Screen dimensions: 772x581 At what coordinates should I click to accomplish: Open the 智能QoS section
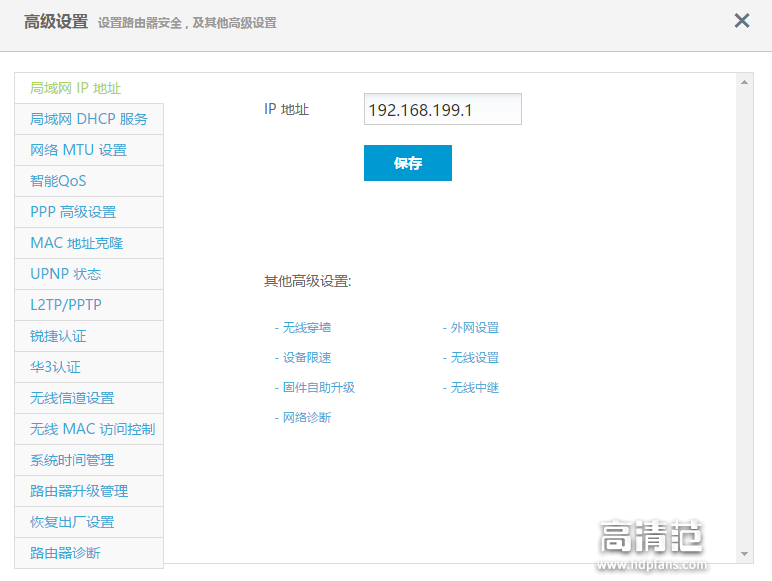point(89,181)
